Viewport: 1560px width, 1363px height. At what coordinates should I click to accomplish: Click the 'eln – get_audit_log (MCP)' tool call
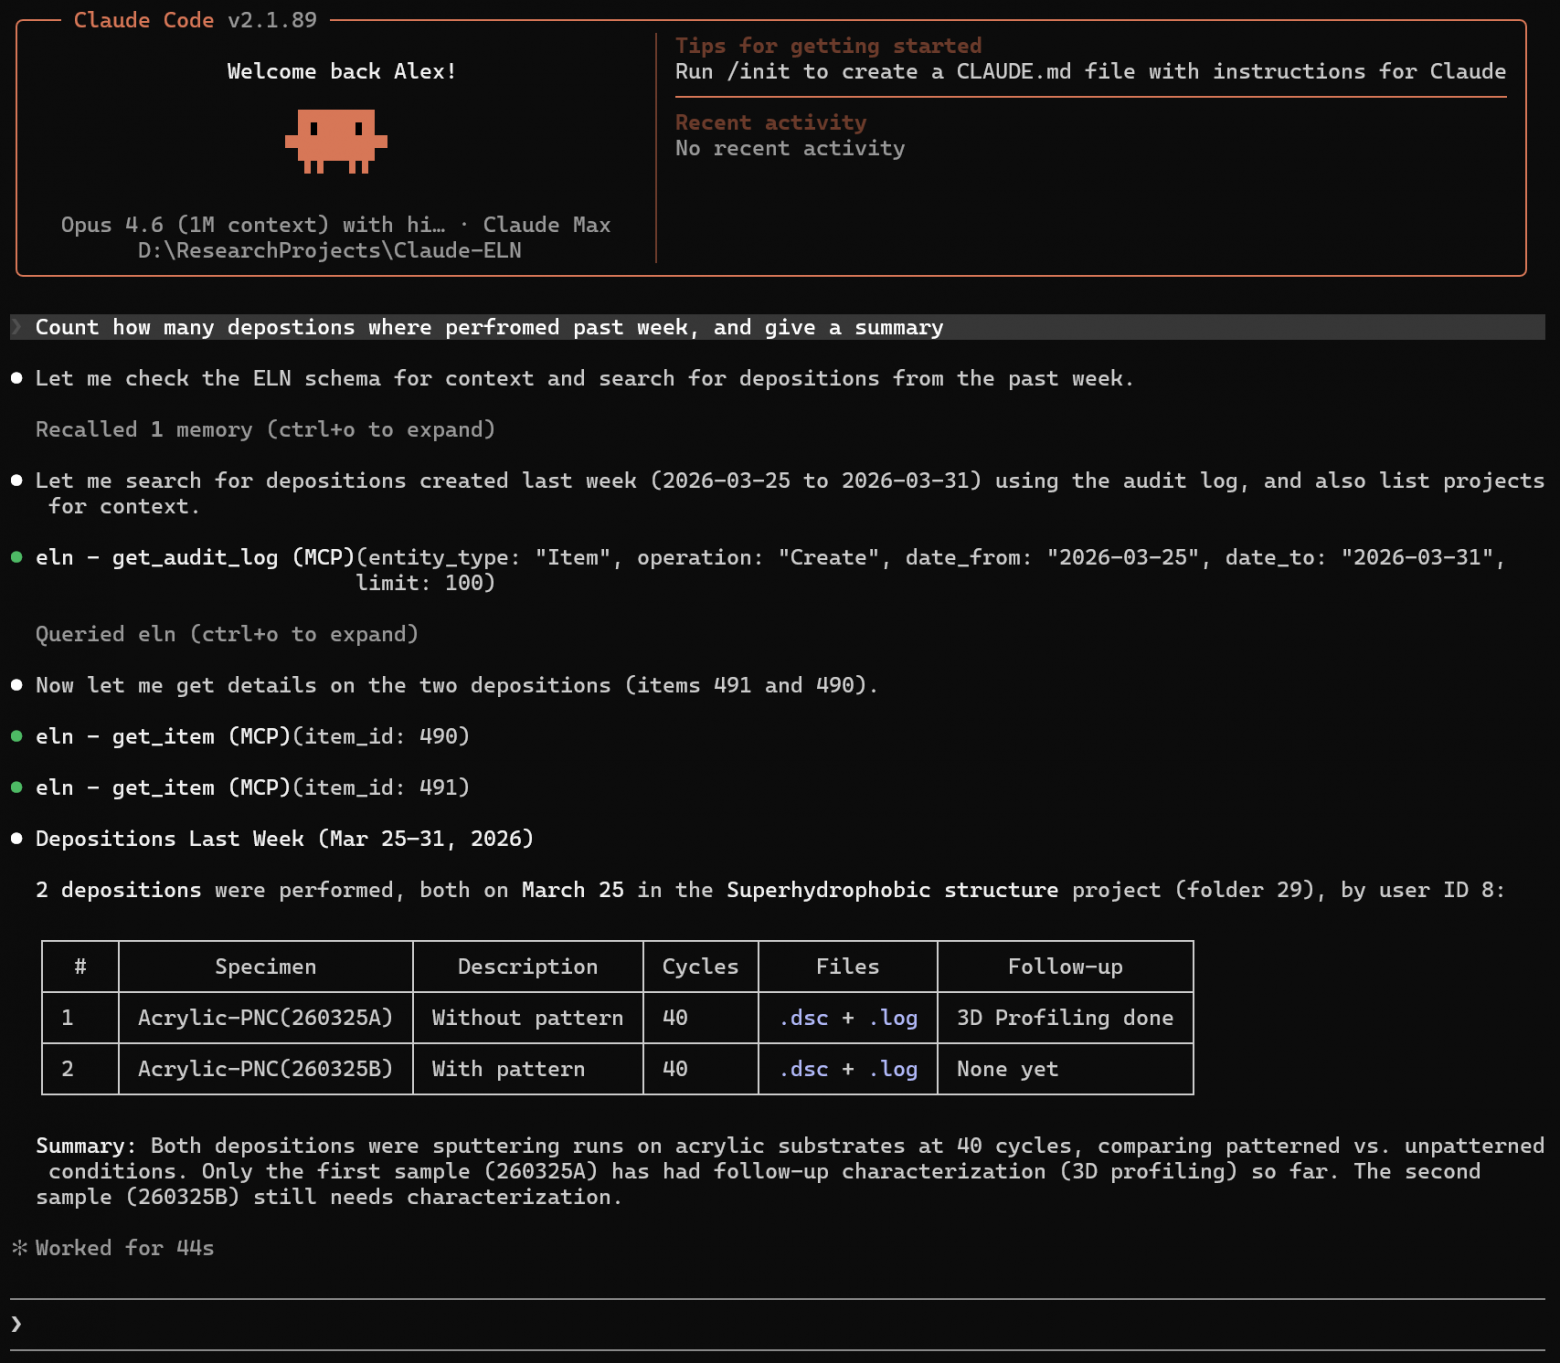(195, 557)
